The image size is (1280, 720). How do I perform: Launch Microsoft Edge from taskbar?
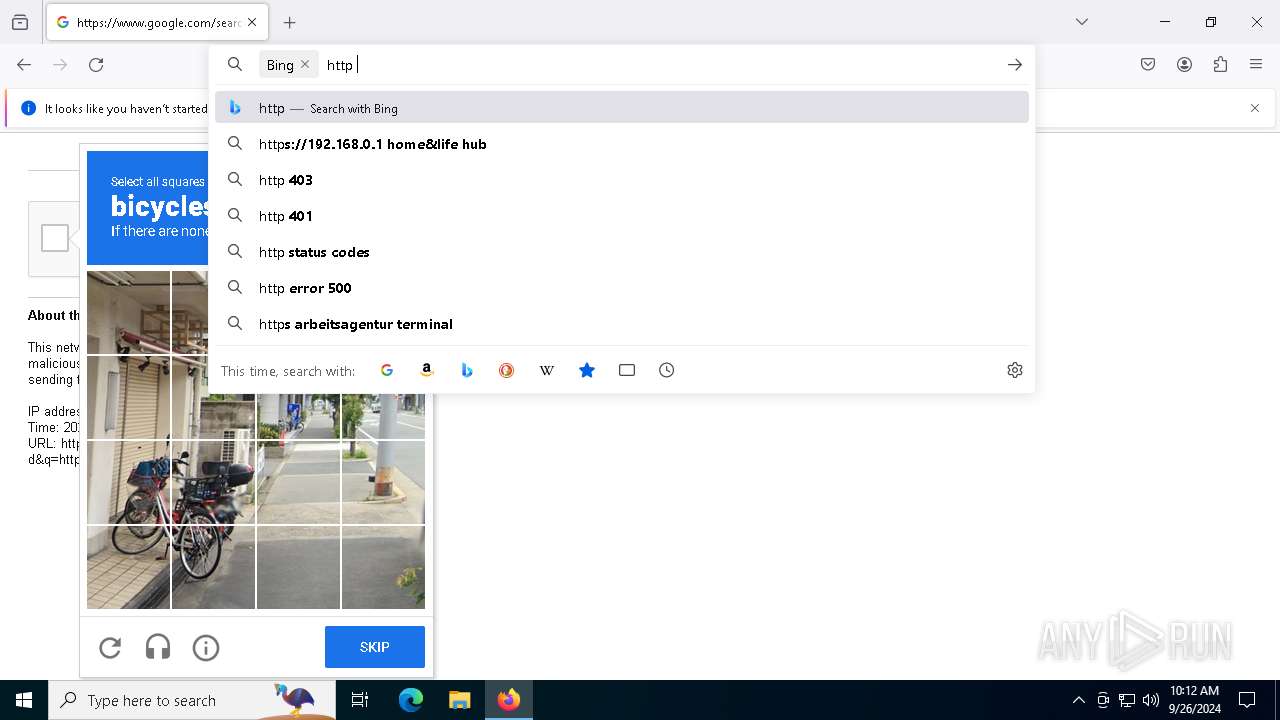pyautogui.click(x=411, y=700)
